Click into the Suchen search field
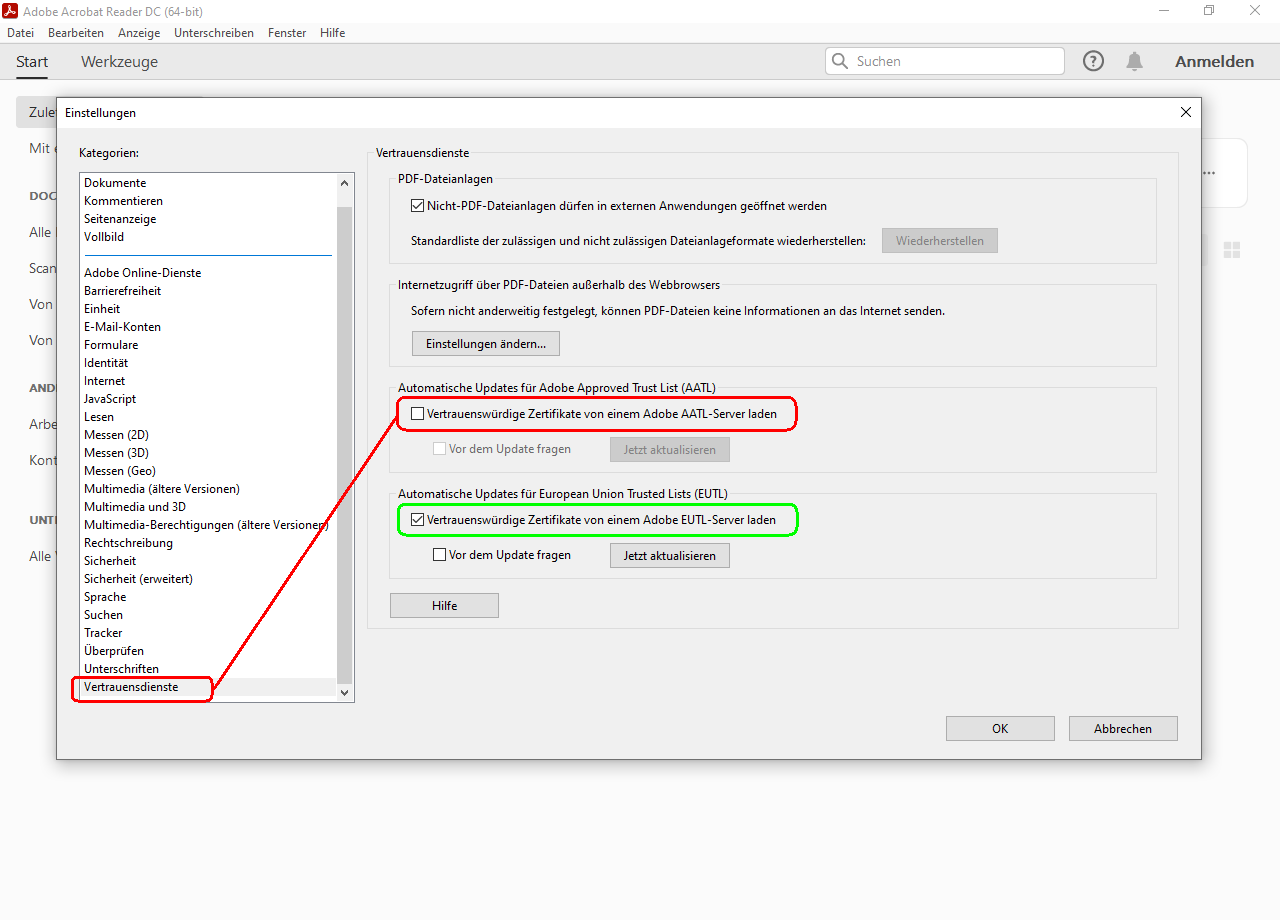This screenshot has height=920, width=1280. (955, 61)
